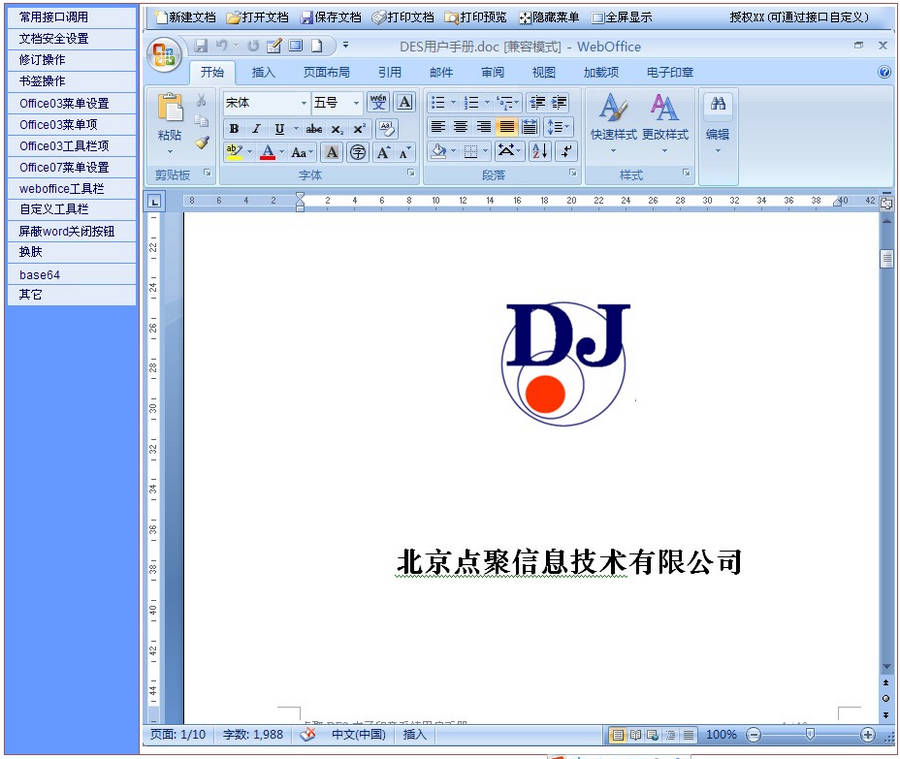The height and width of the screenshot is (759, 900).
Task: Click the sort A-Z icon
Action: pyautogui.click(x=540, y=152)
